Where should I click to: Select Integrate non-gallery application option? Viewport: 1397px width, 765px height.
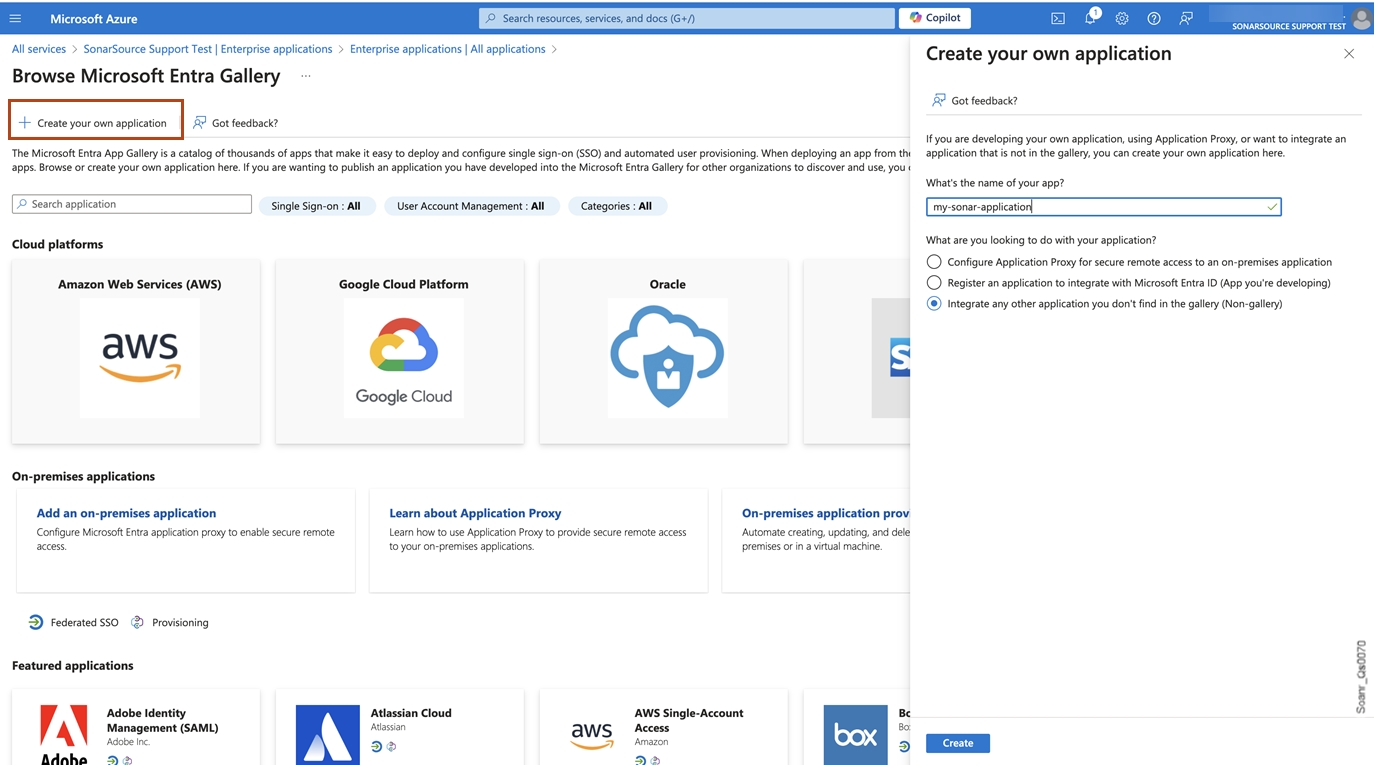point(933,303)
